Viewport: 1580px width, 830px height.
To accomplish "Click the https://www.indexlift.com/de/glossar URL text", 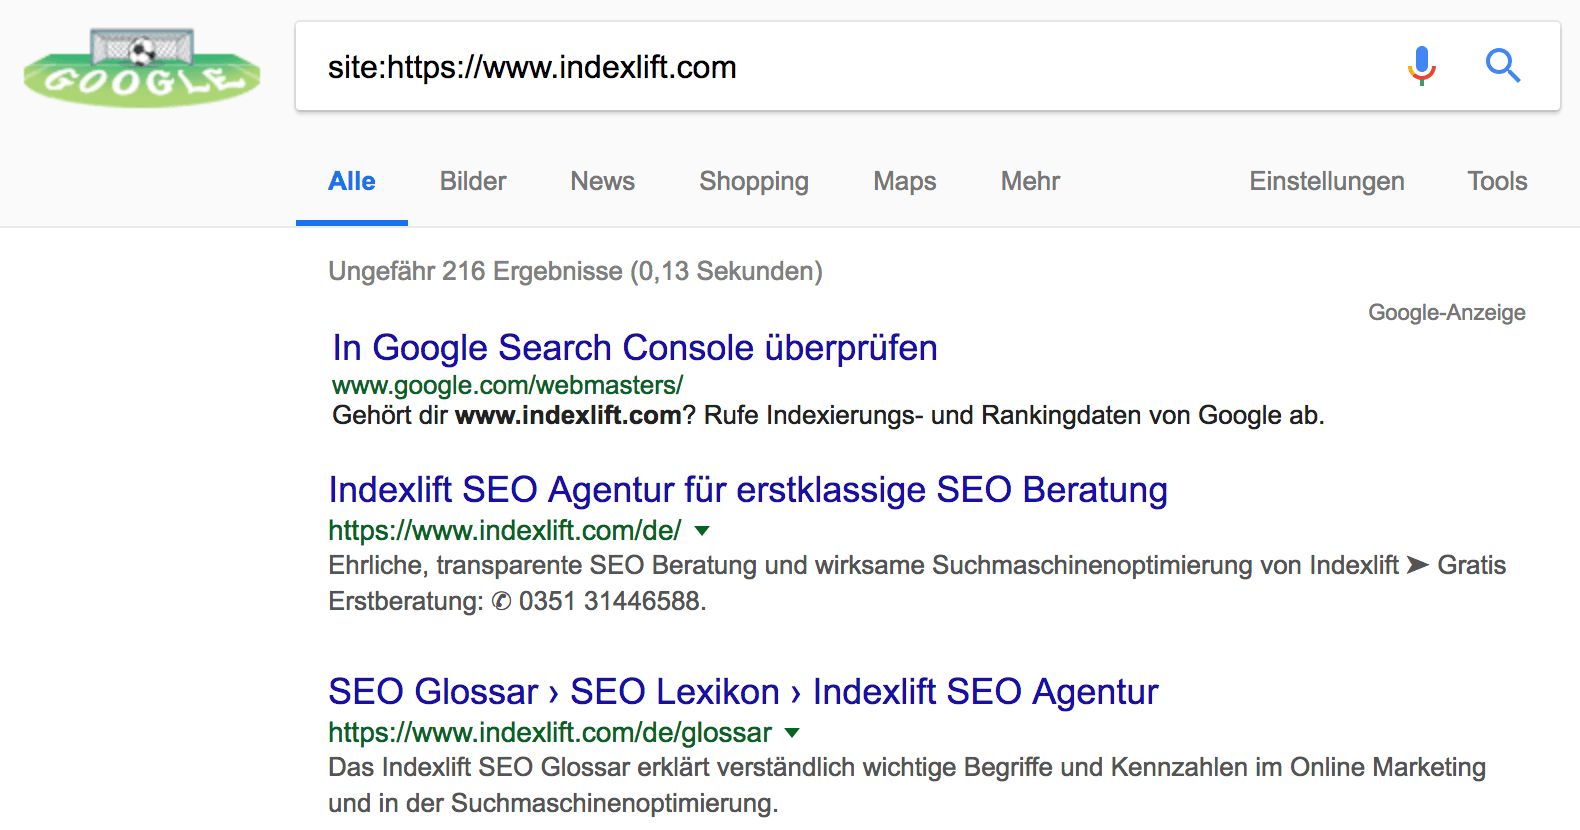I will pyautogui.click(x=550, y=733).
